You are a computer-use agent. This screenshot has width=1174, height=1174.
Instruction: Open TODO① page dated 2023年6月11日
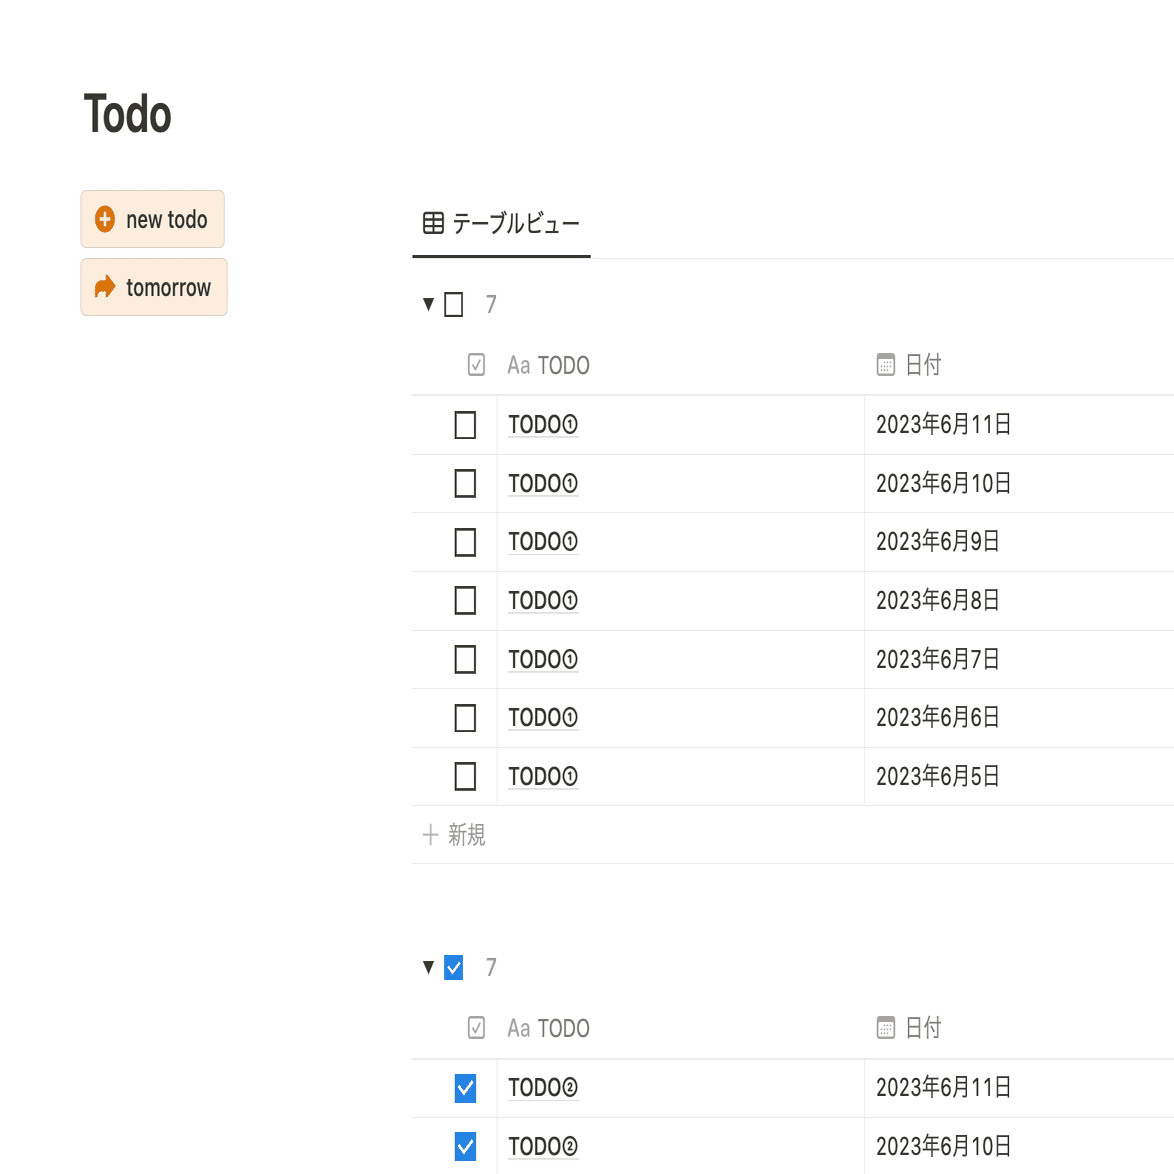pos(543,425)
